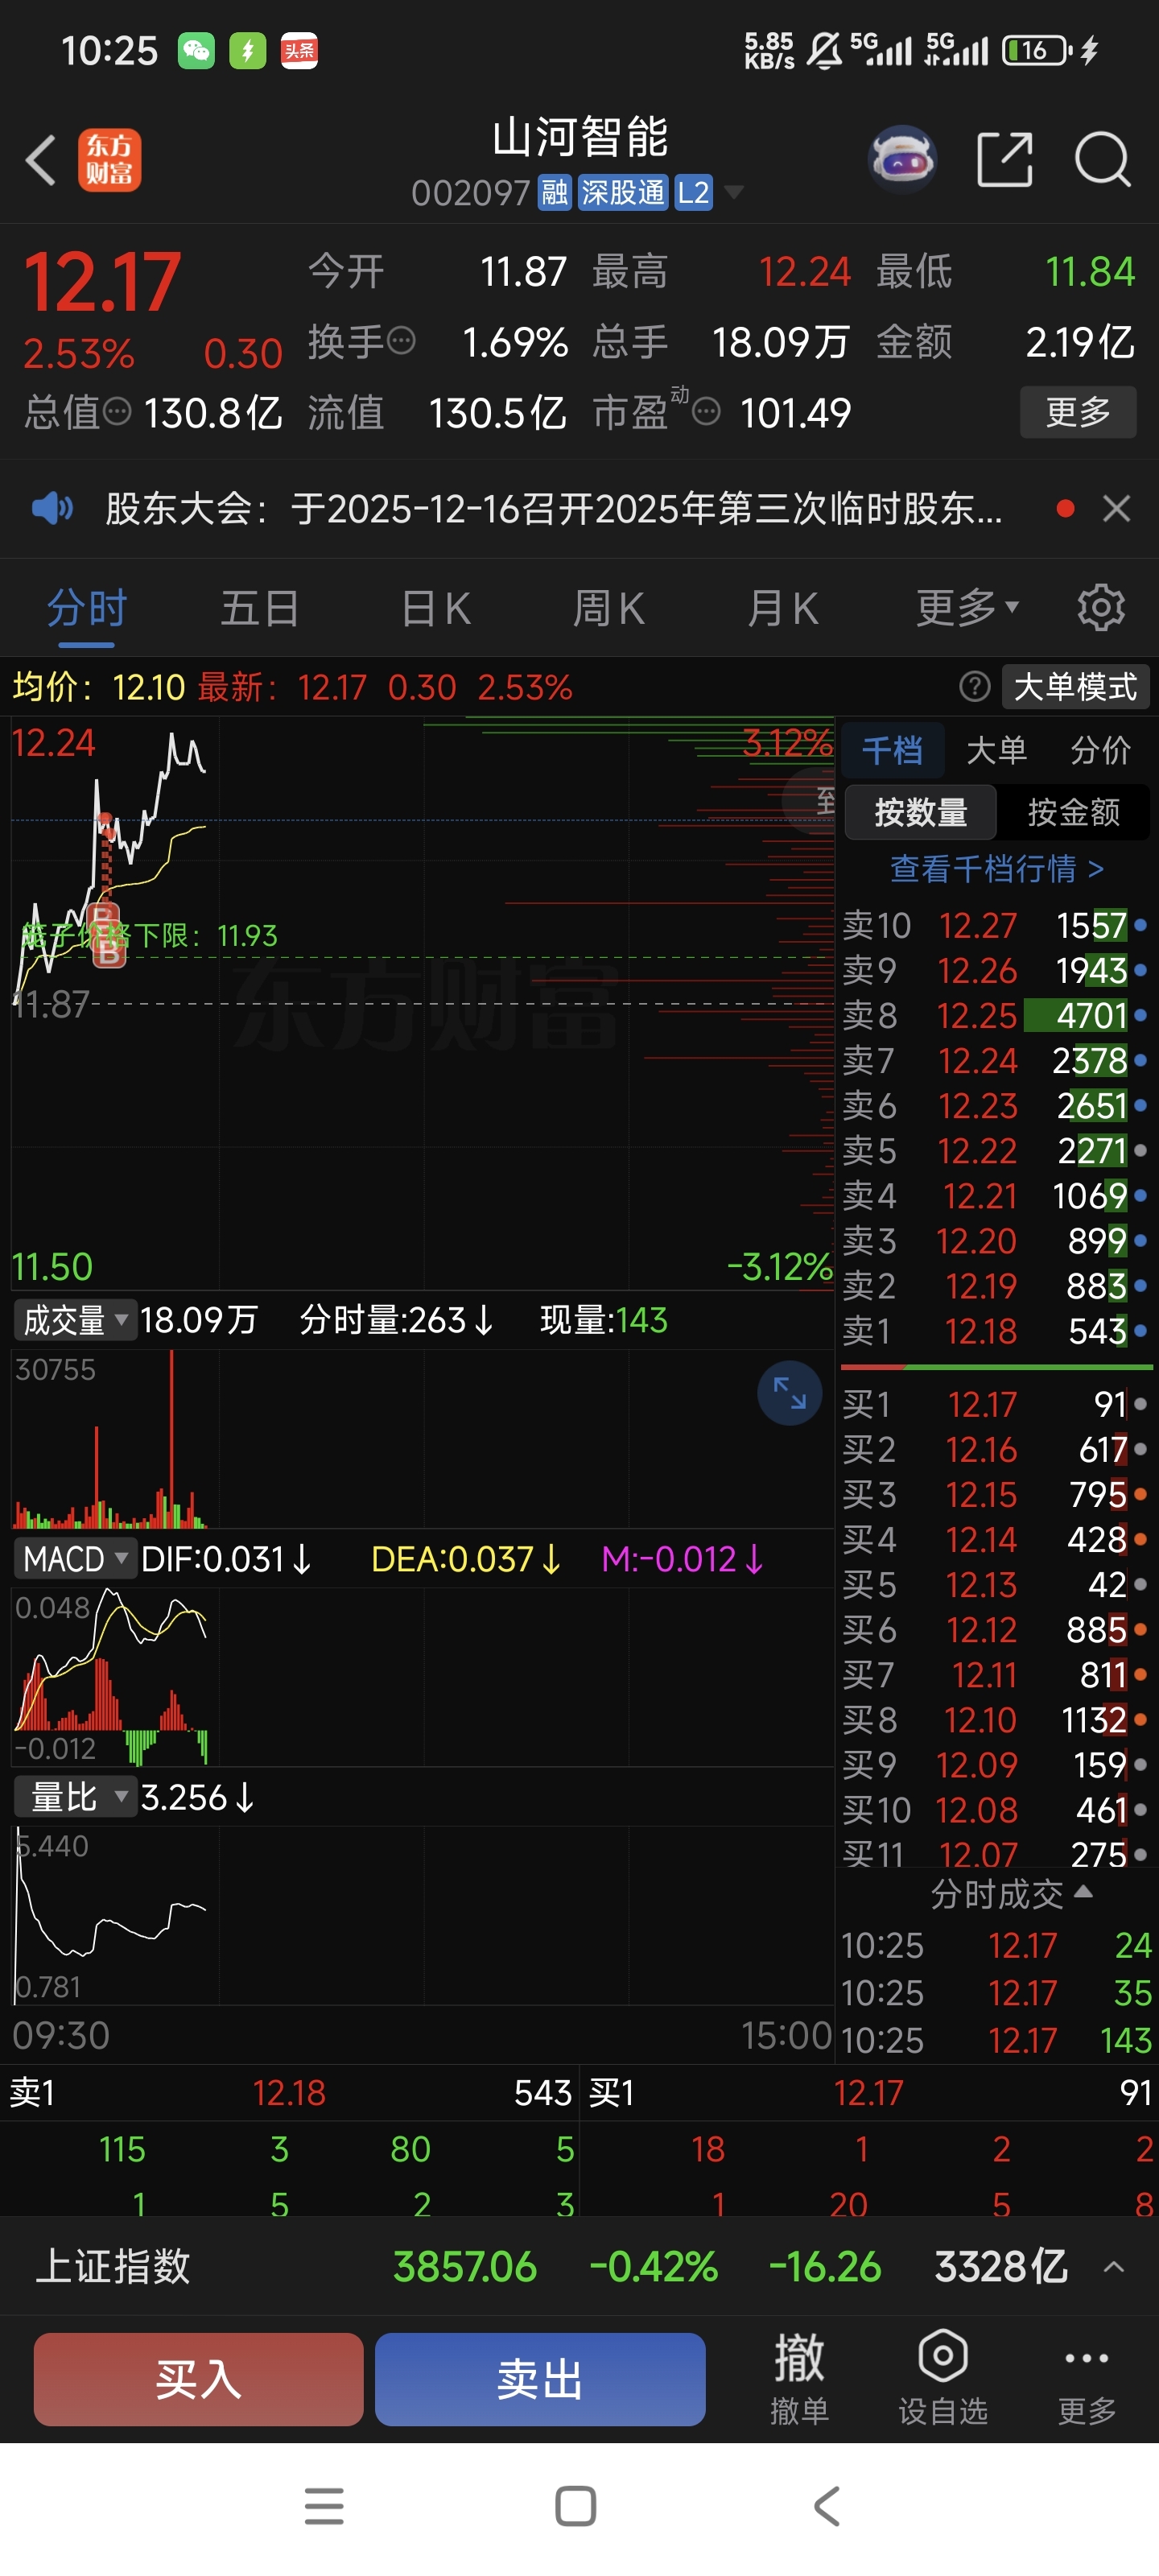
Task: Switch to 周K tab
Action: [608, 608]
